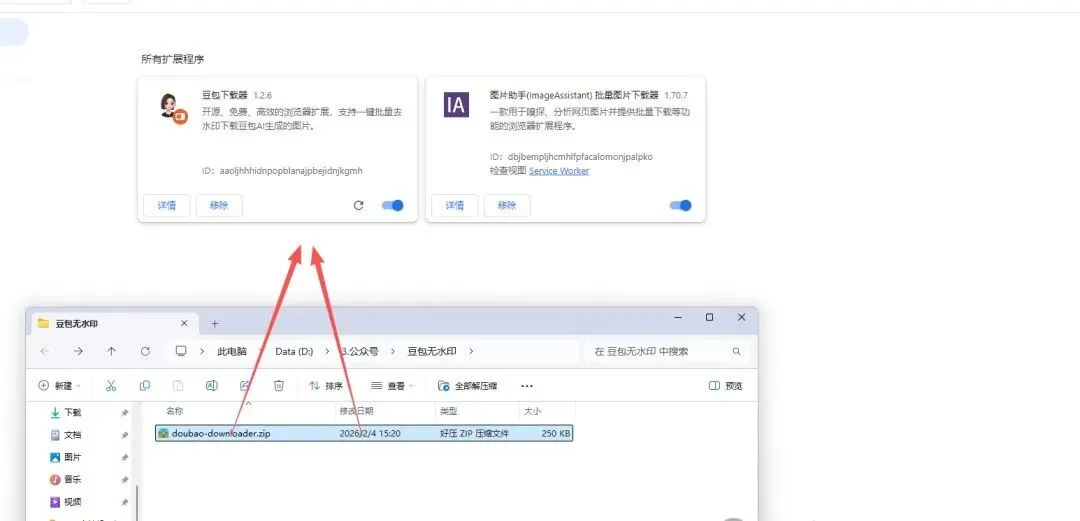Screen dimensions: 1080x521
Task: Select Data (D:) in the address path
Action: [294, 351]
